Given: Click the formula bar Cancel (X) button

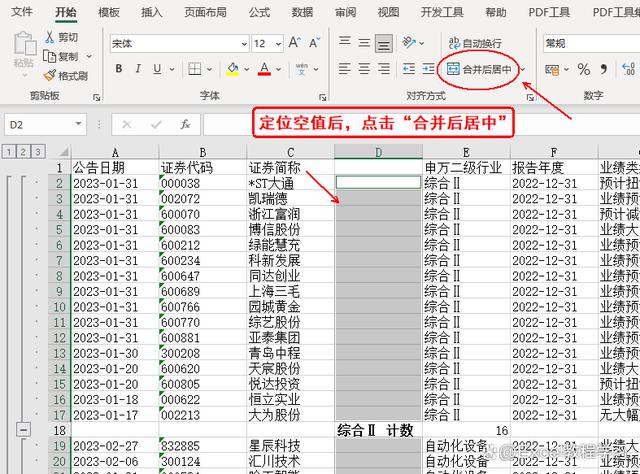Looking at the screenshot, I should [x=127, y=124].
